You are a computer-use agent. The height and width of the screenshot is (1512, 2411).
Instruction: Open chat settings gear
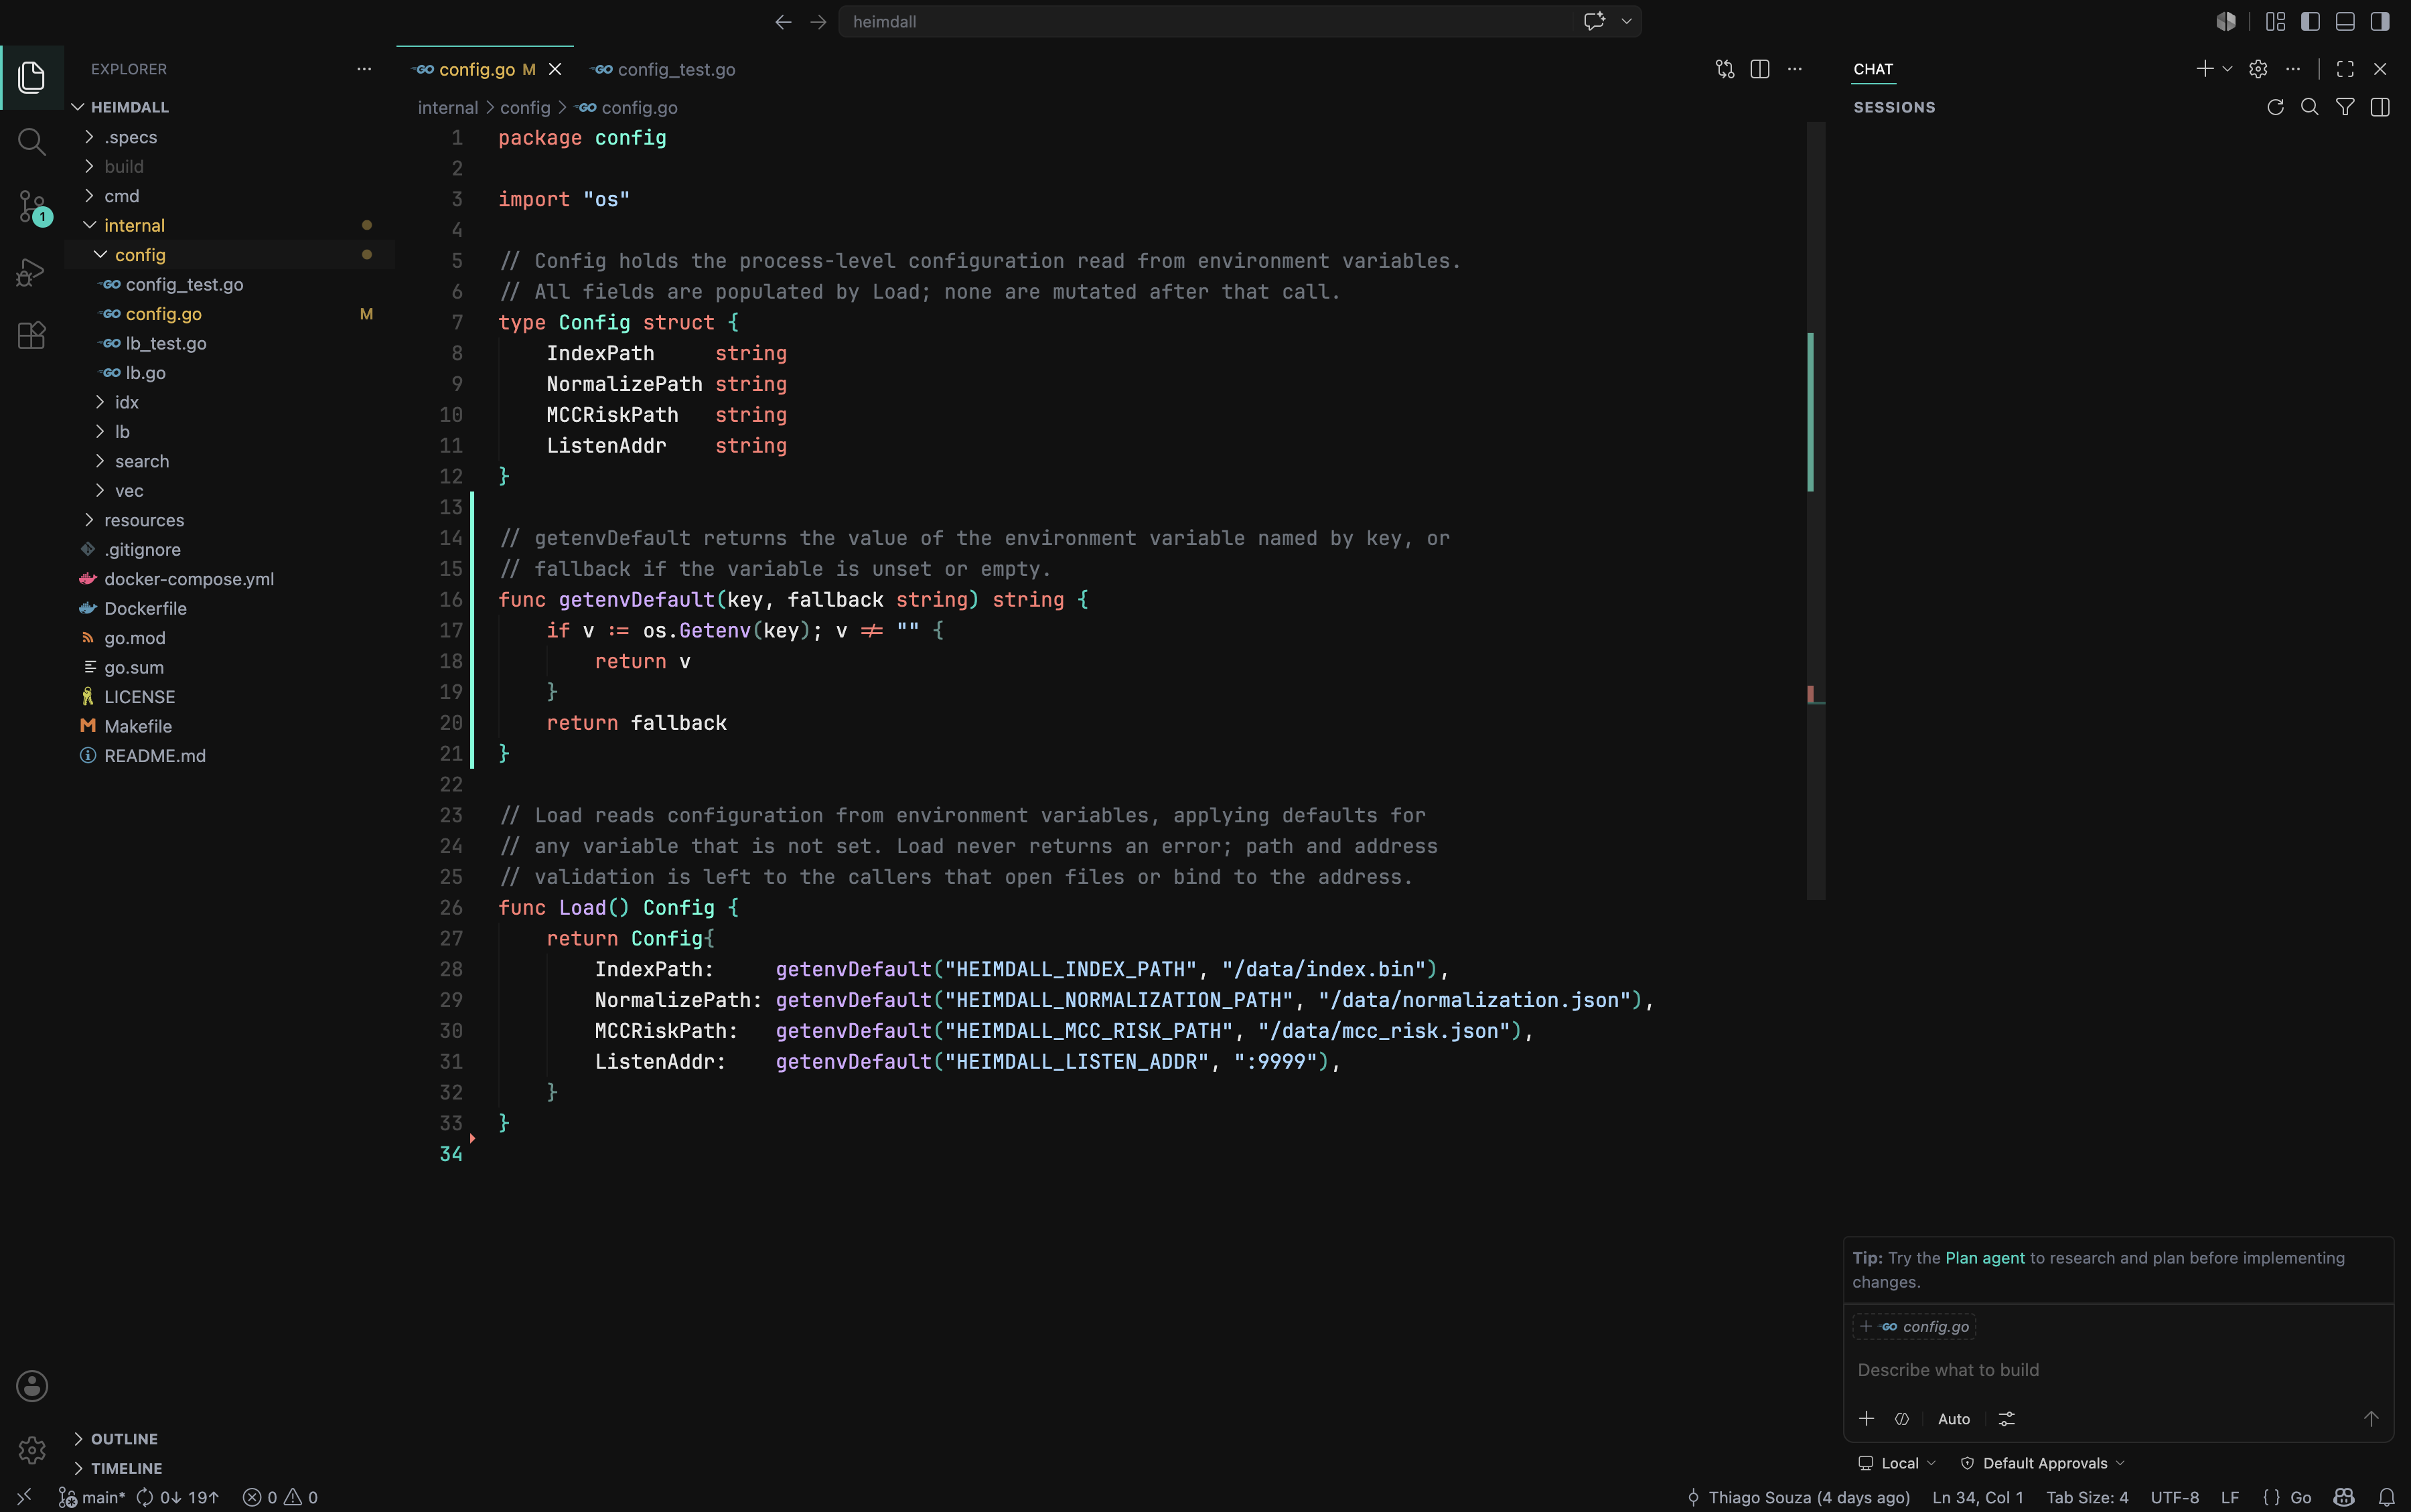[x=2258, y=69]
